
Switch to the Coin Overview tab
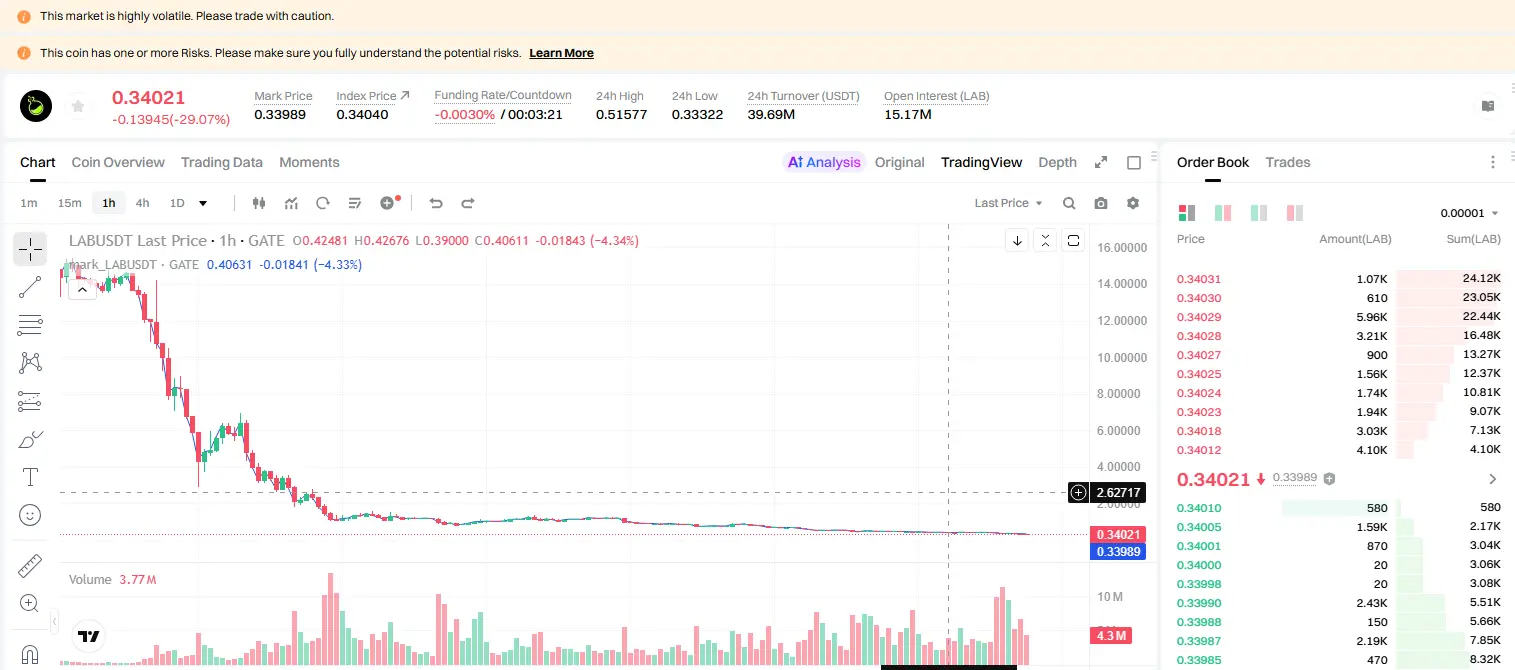point(118,162)
